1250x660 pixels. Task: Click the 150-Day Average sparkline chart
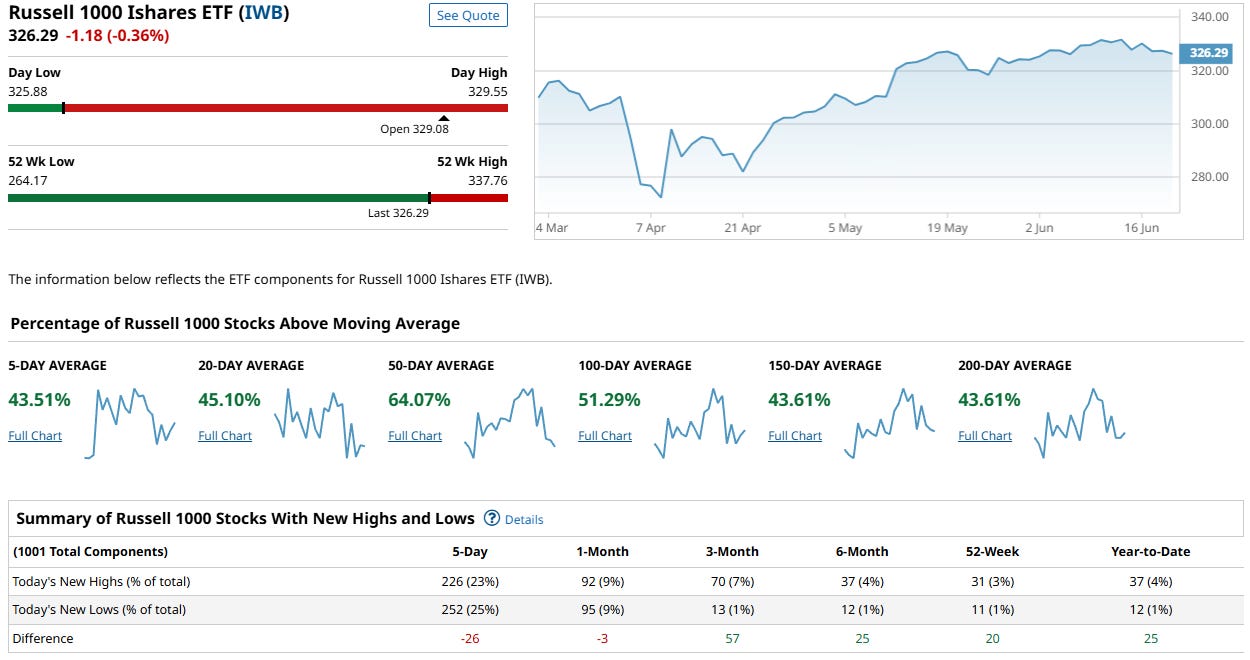coord(890,423)
